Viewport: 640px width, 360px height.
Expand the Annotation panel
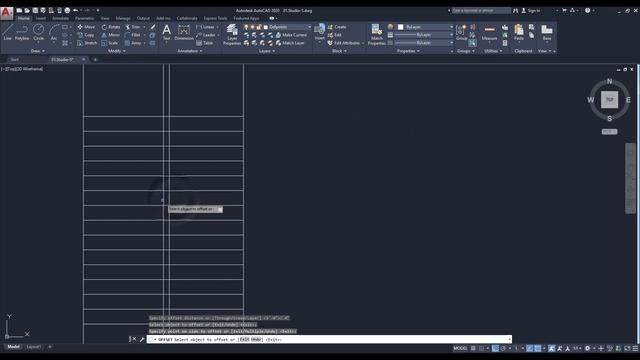pos(190,51)
